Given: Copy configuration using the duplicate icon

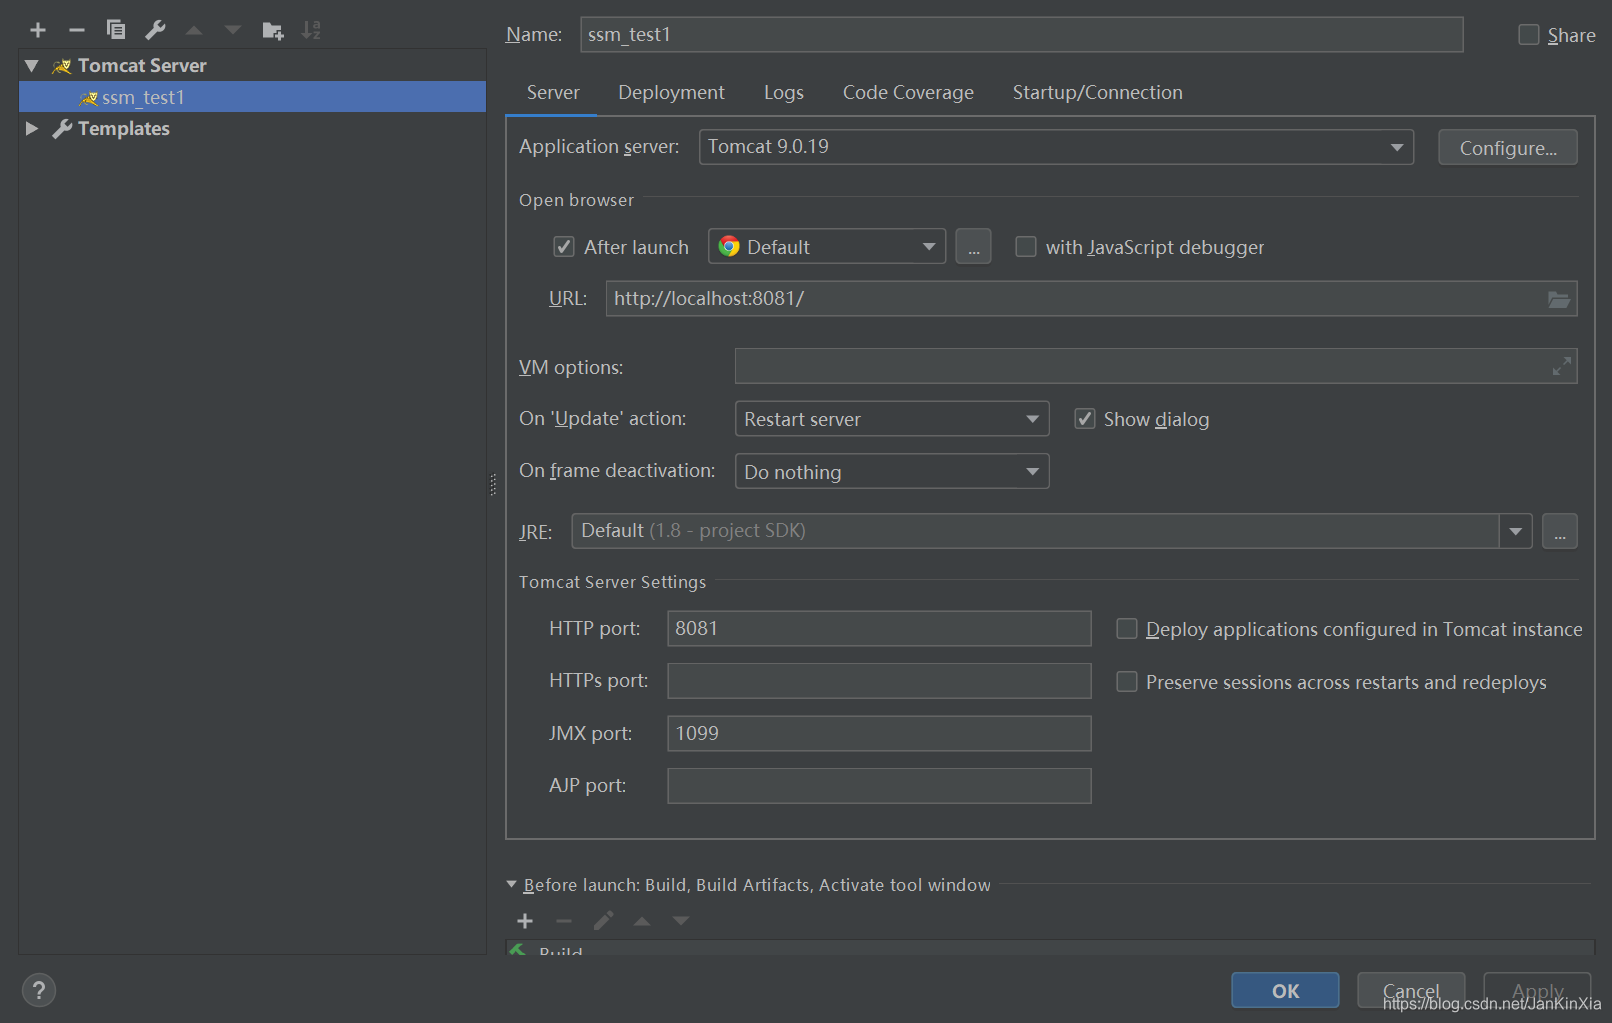Looking at the screenshot, I should [116, 30].
